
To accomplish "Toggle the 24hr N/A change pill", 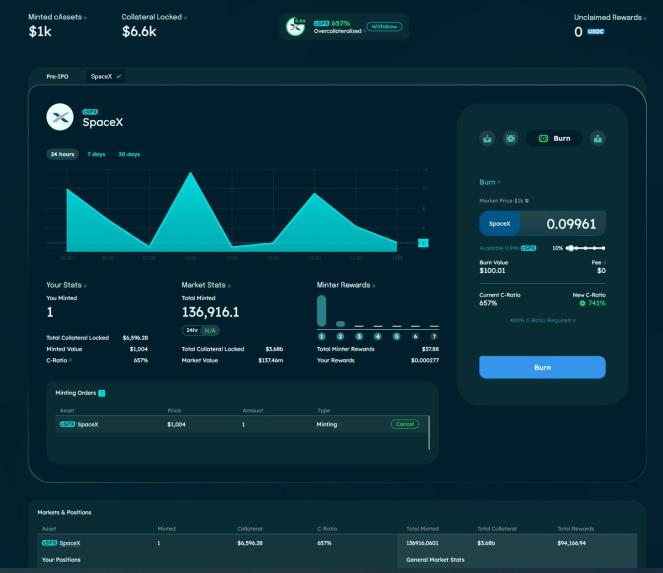I will (201, 330).
